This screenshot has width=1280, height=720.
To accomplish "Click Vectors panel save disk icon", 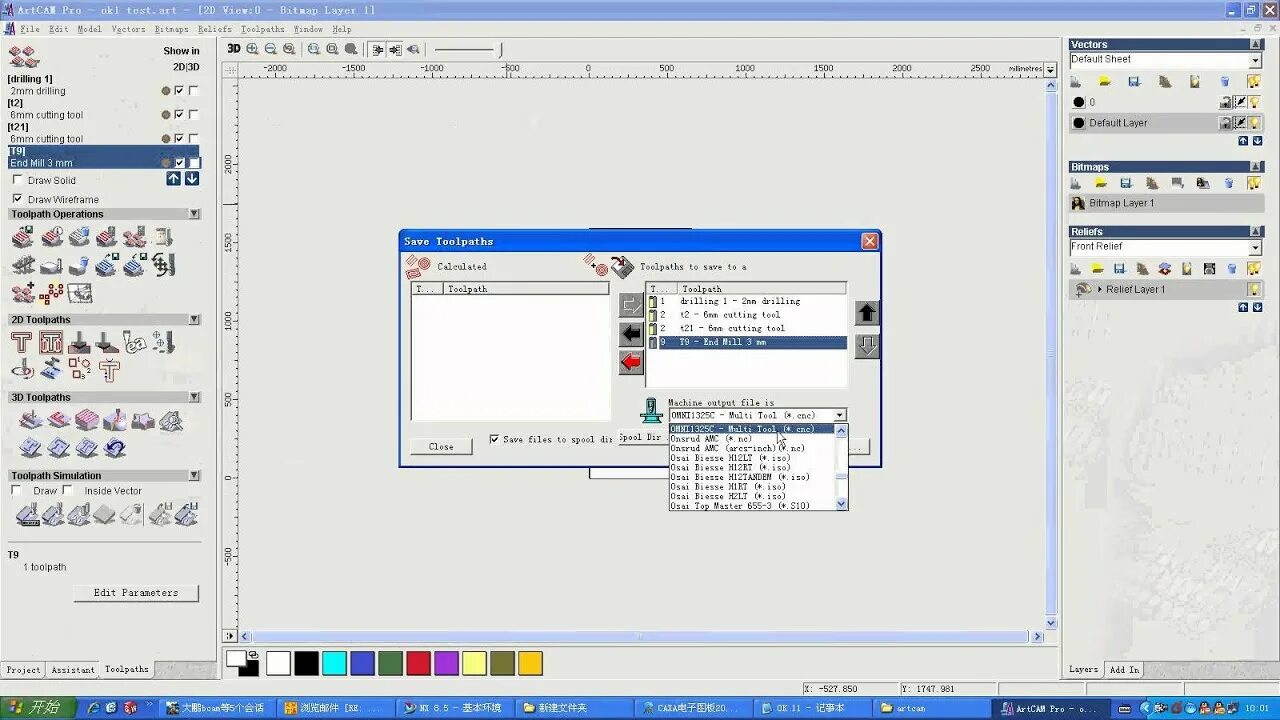I will pos(1135,81).
